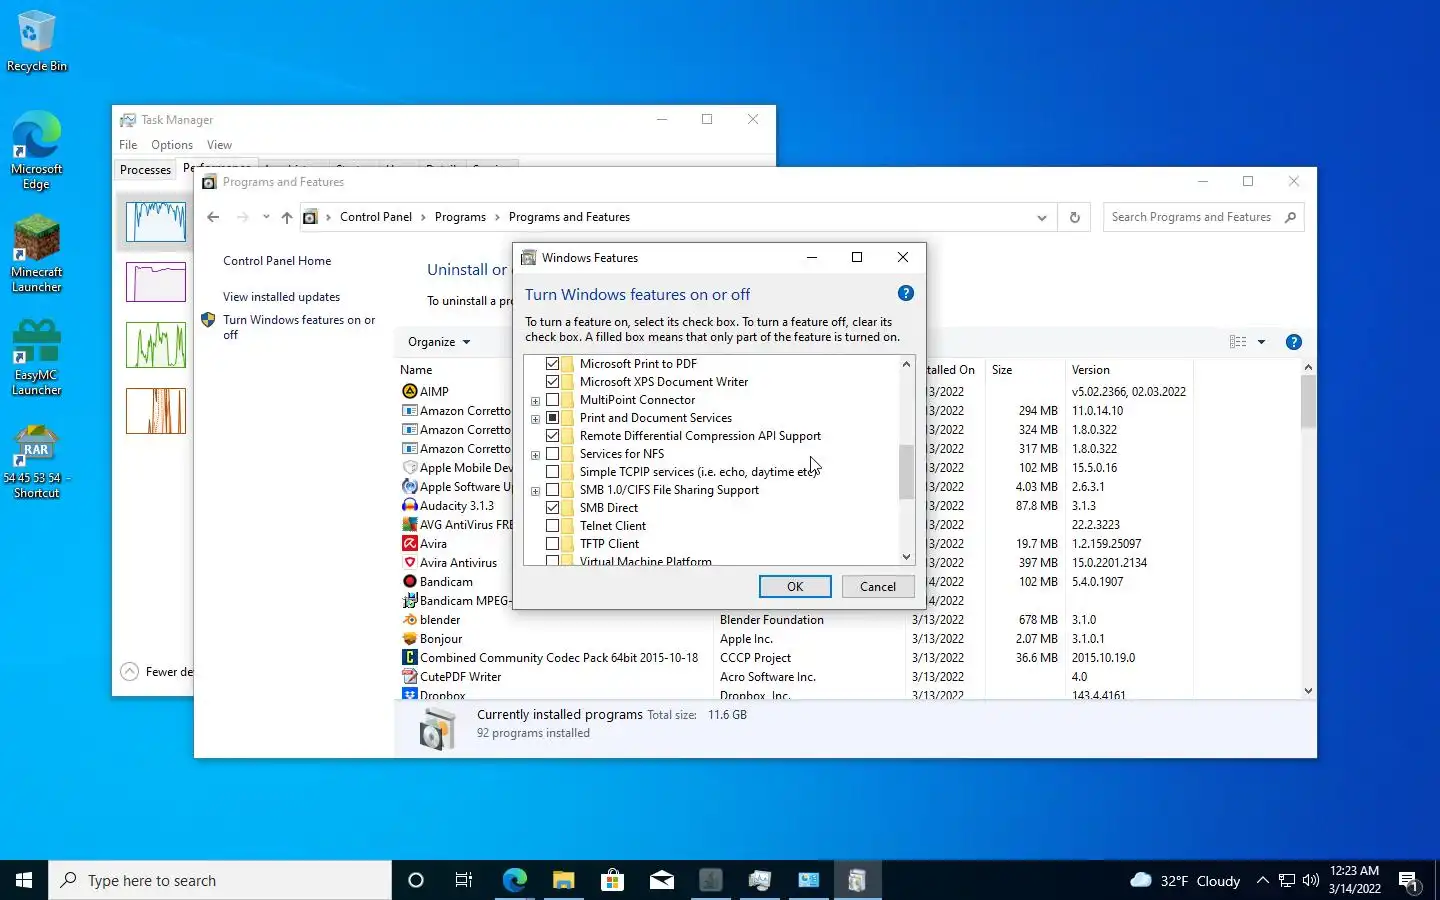
Task: Click the programs list scrollbar thumb
Action: coord(1308,403)
